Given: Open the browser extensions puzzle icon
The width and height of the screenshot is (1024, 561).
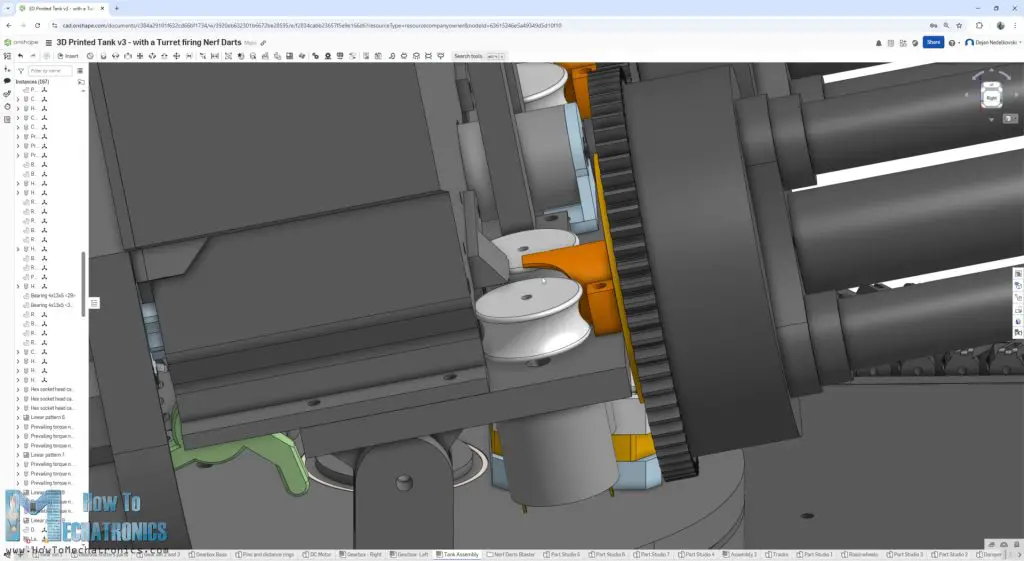Looking at the screenshot, I should (x=977, y=25).
